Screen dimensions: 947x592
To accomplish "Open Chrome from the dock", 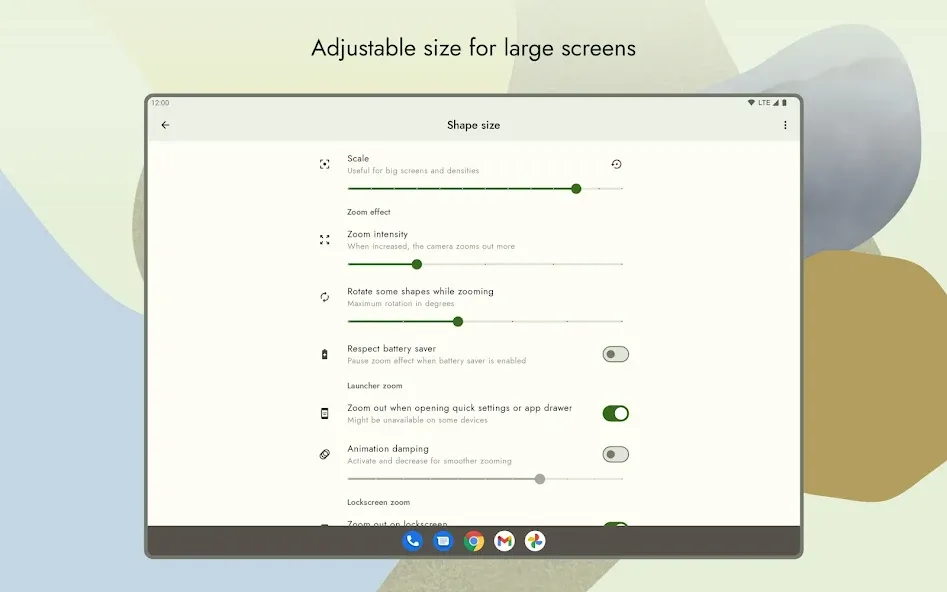I will point(474,541).
